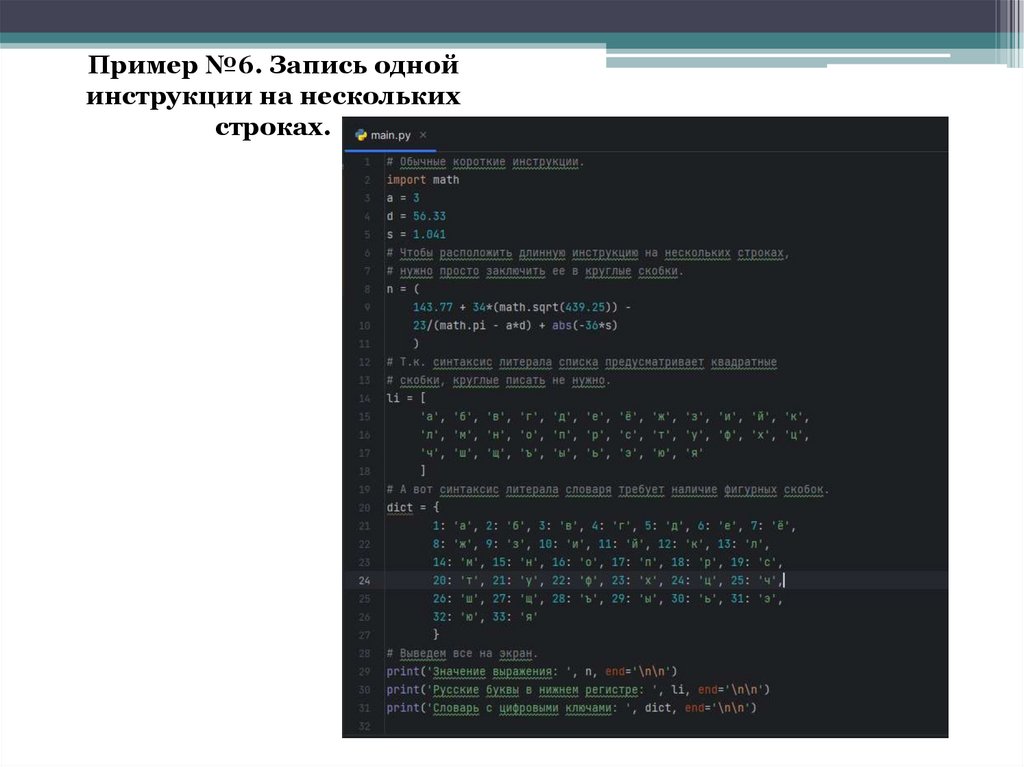Click line number 24 in the gutter

pyautogui.click(x=364, y=580)
